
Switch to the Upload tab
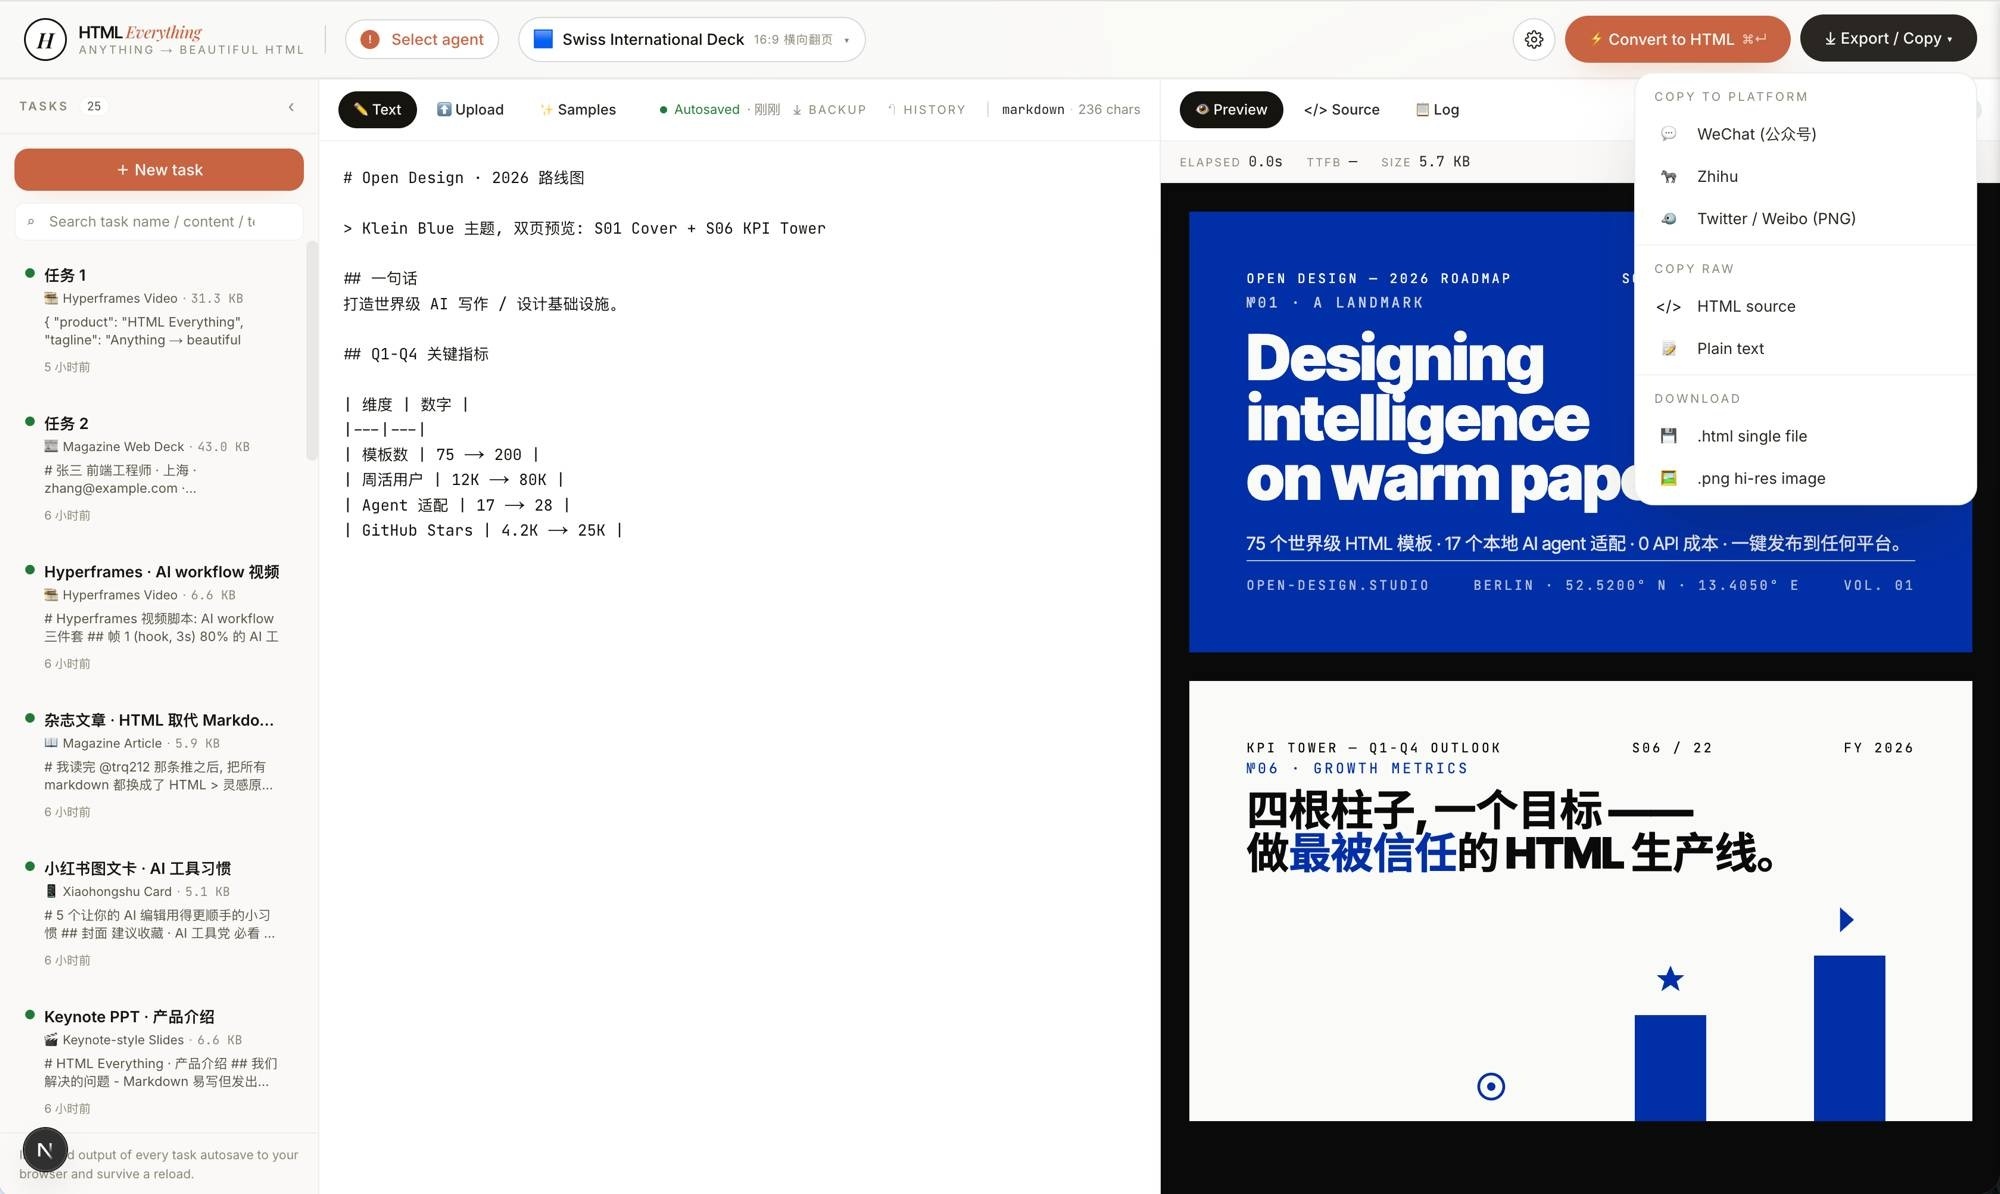pyautogui.click(x=470, y=109)
